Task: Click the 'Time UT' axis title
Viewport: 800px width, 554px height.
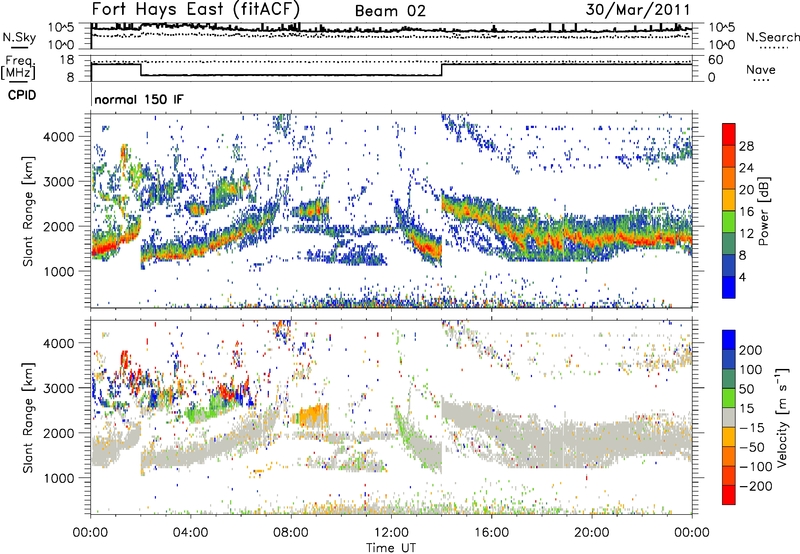Action: pos(391,548)
